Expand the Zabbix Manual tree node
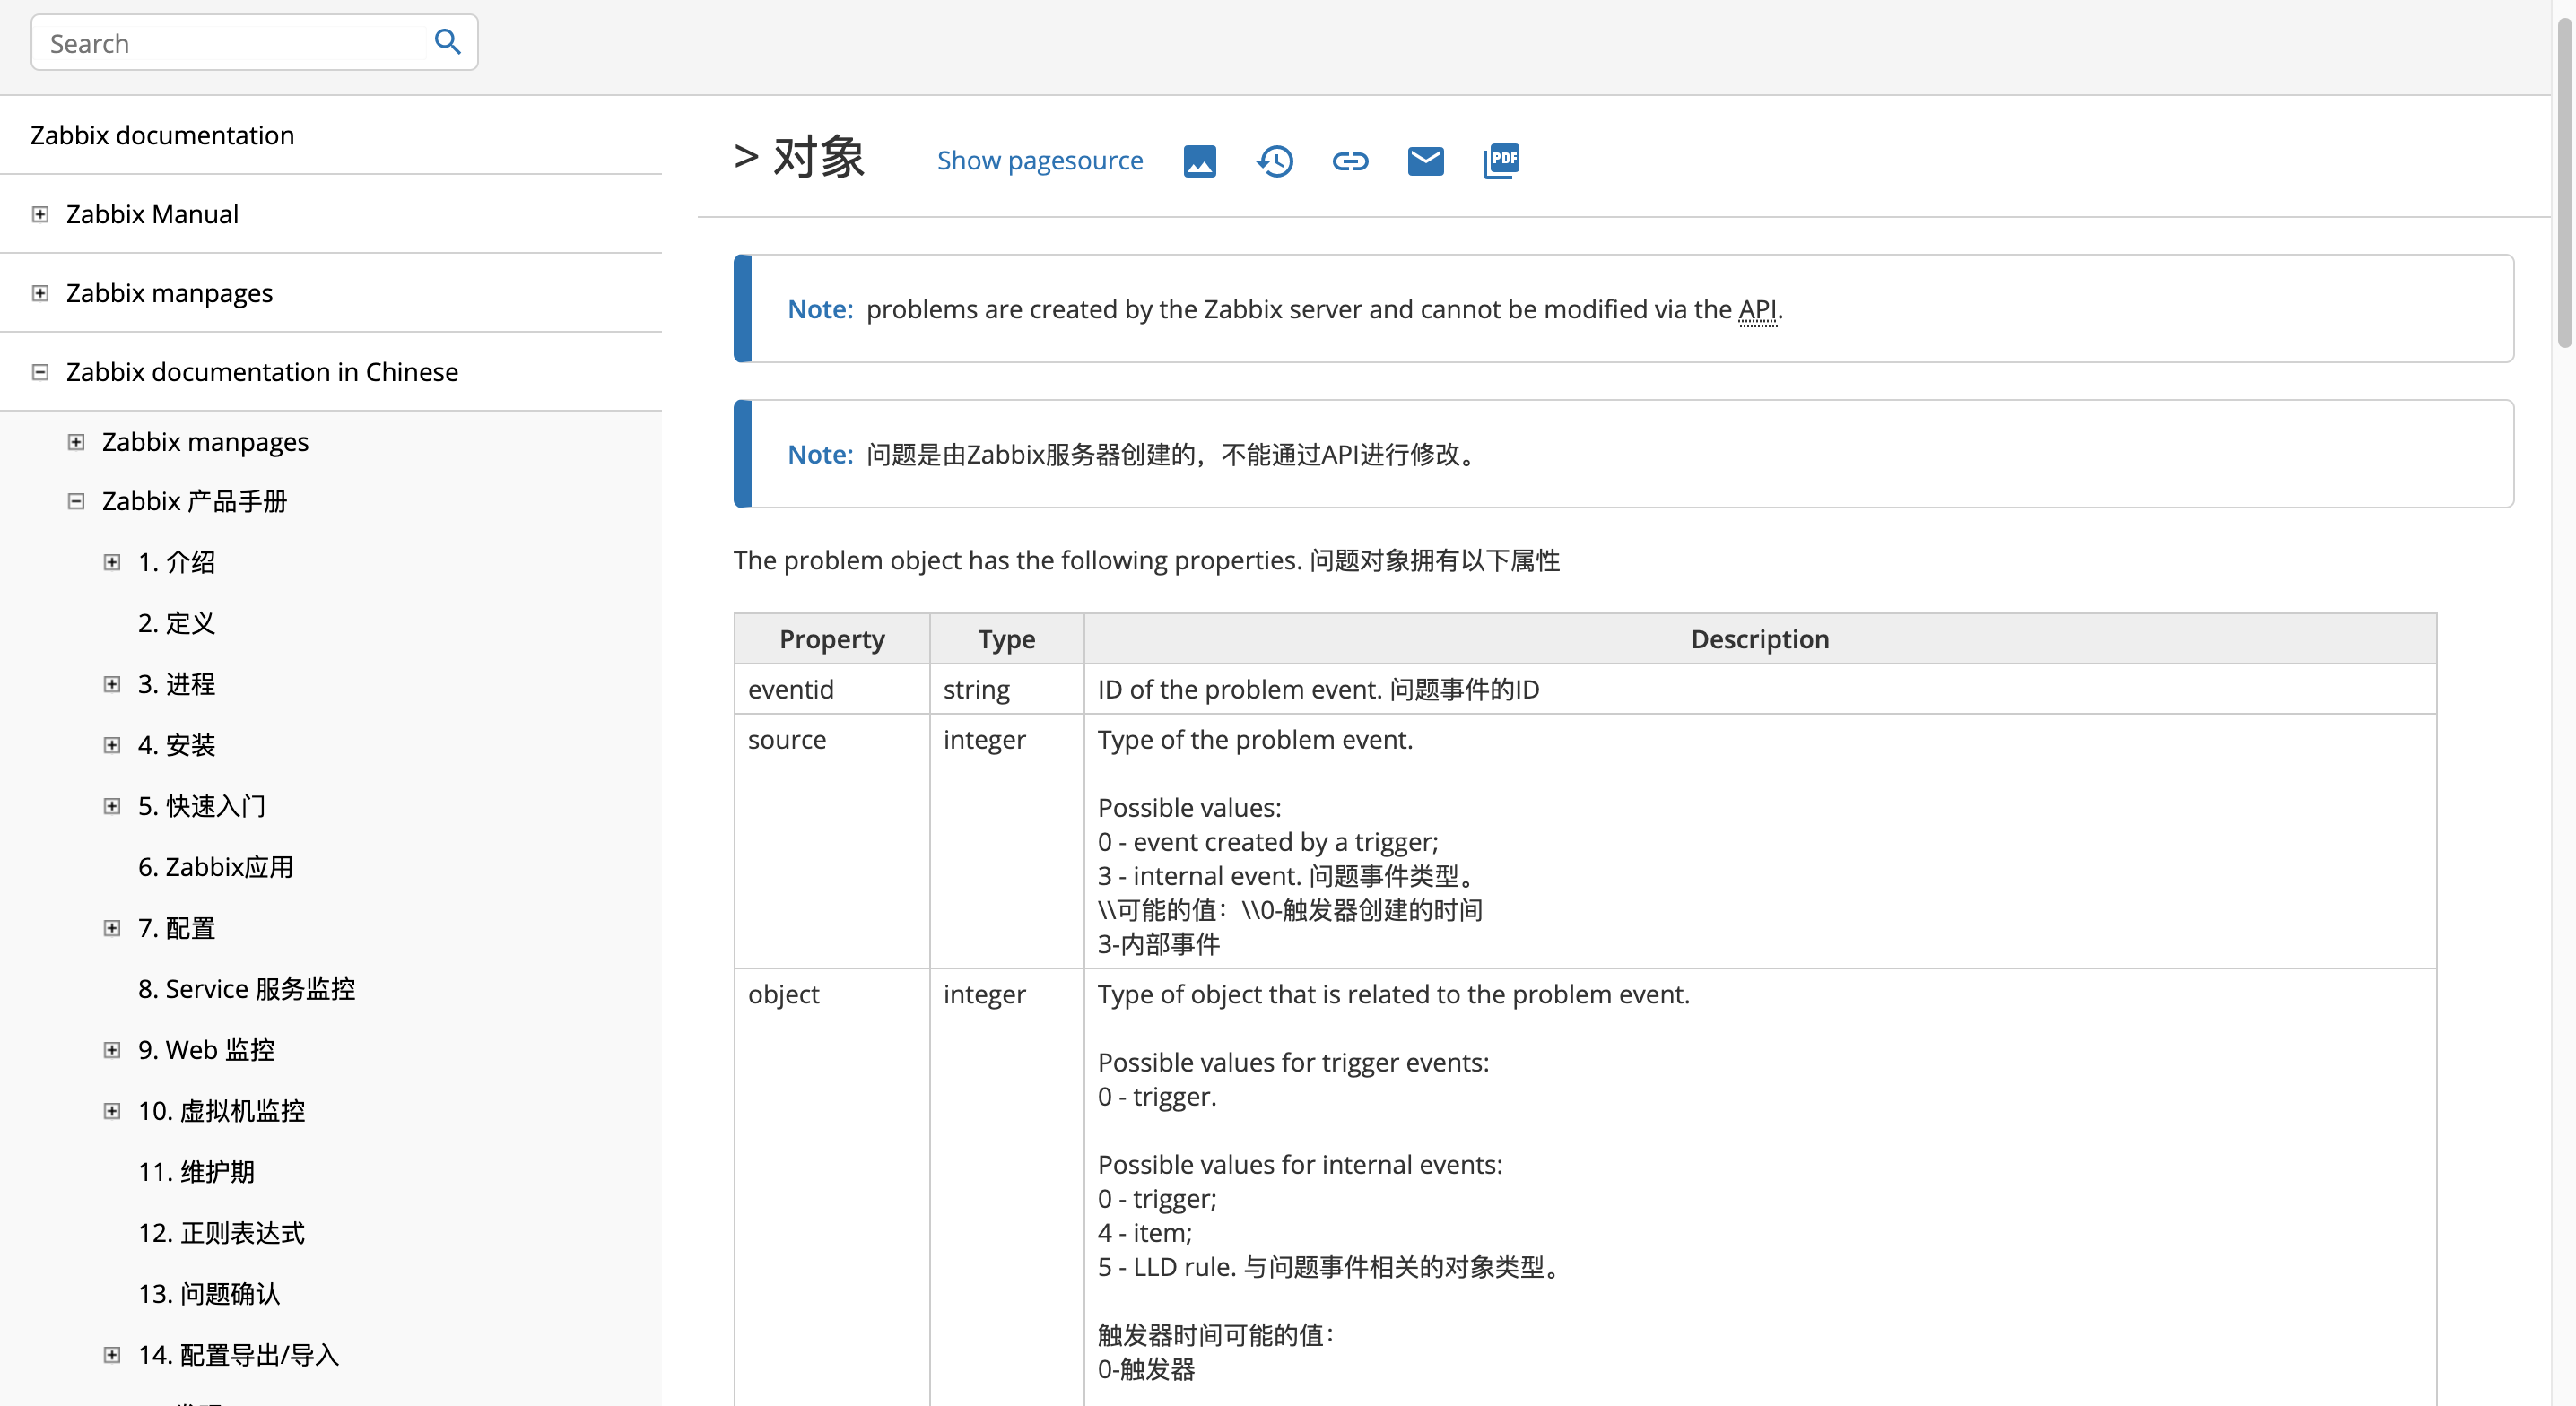The image size is (2576, 1406). 40,214
